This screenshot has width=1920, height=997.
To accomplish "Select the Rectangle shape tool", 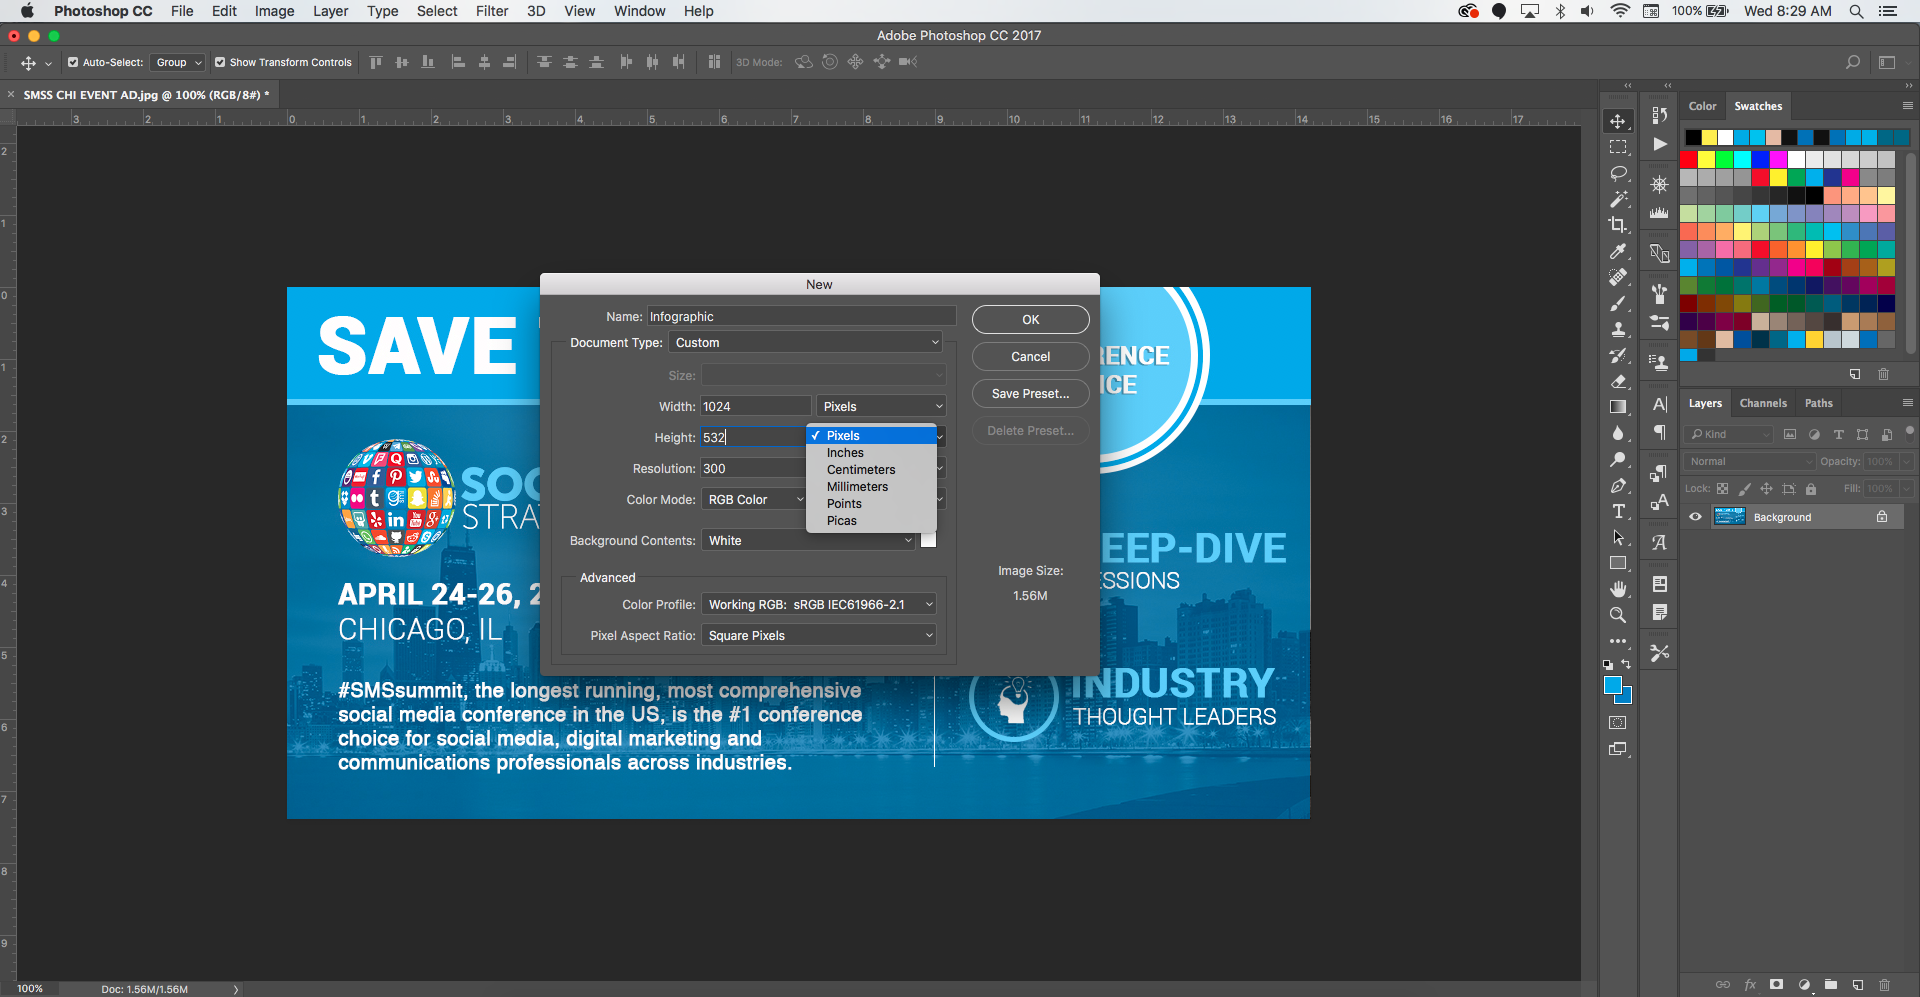I will 1618,563.
